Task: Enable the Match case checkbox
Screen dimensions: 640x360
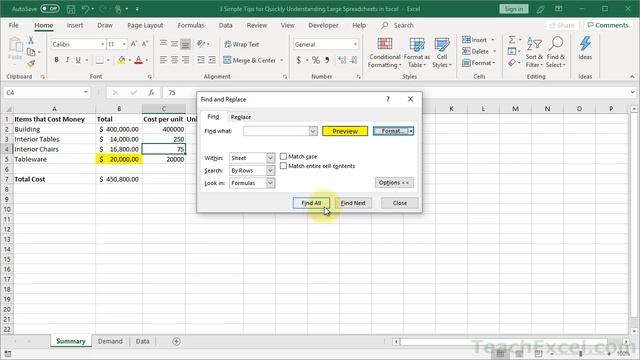Action: coord(283,156)
